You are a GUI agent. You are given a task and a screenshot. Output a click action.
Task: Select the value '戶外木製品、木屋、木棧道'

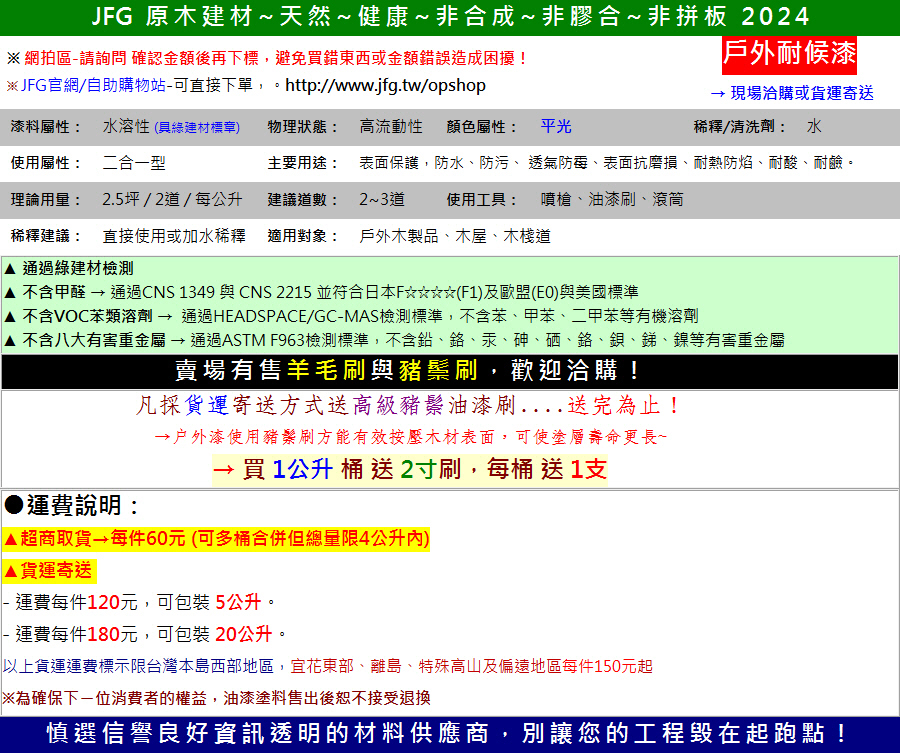pyautogui.click(x=455, y=236)
